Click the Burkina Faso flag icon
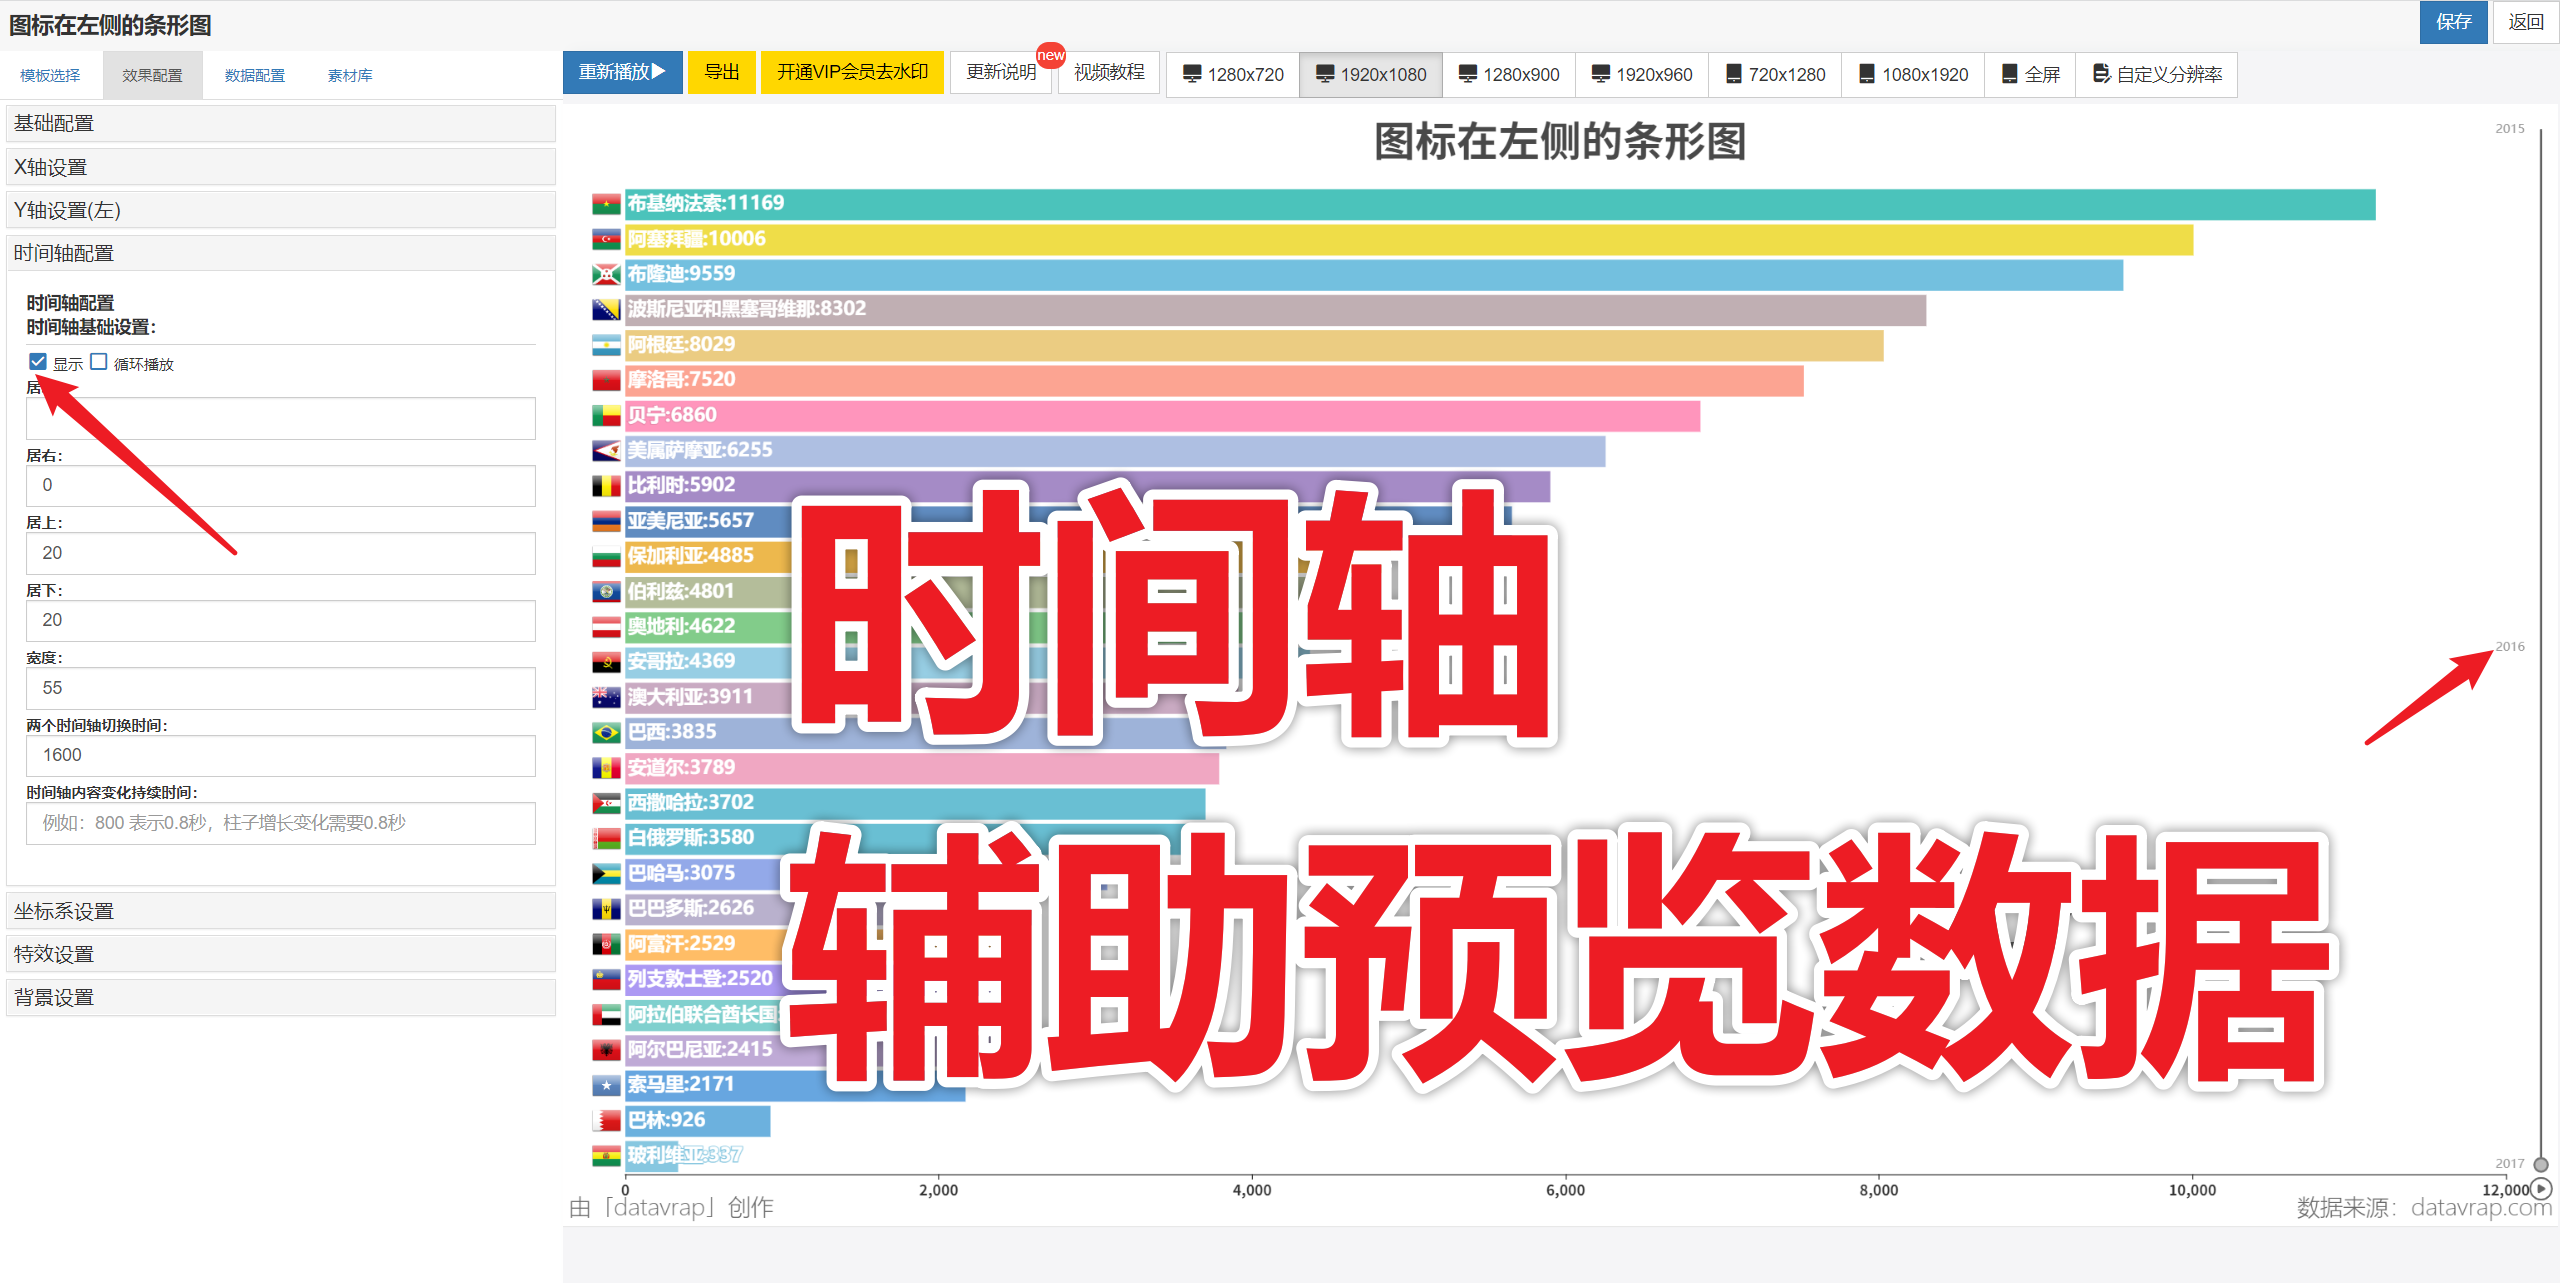Viewport: 2560px width, 1283px height. click(606, 205)
